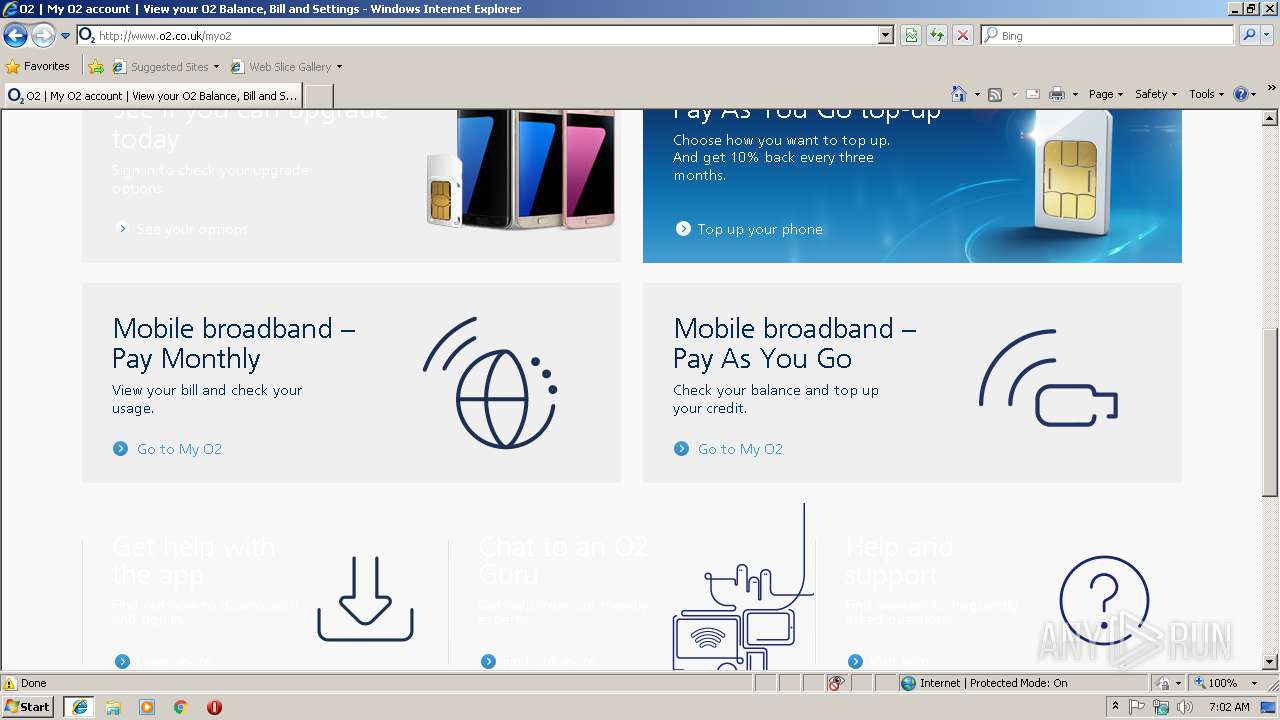This screenshot has width=1280, height=720.
Task: Stop loading with the red X icon
Action: (962, 36)
